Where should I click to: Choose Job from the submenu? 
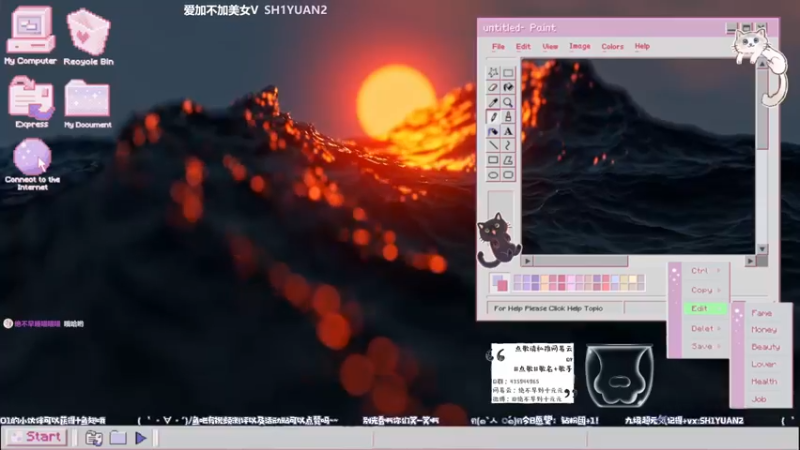[759, 399]
